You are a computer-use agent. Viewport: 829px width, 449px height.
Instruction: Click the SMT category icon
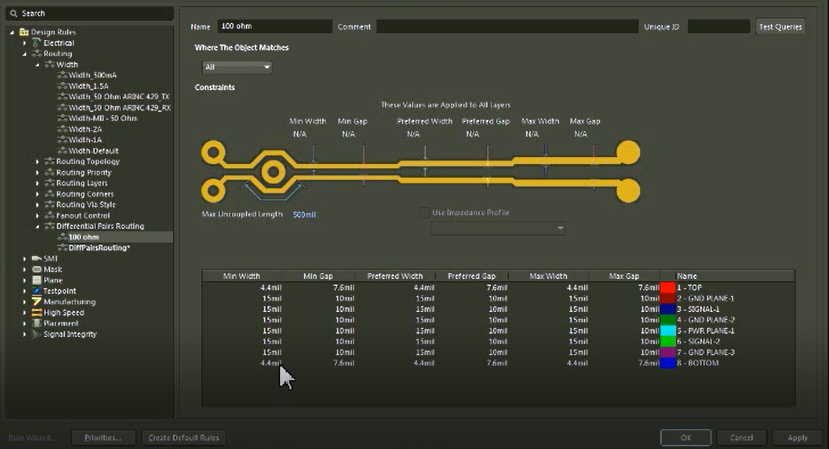(x=36, y=259)
